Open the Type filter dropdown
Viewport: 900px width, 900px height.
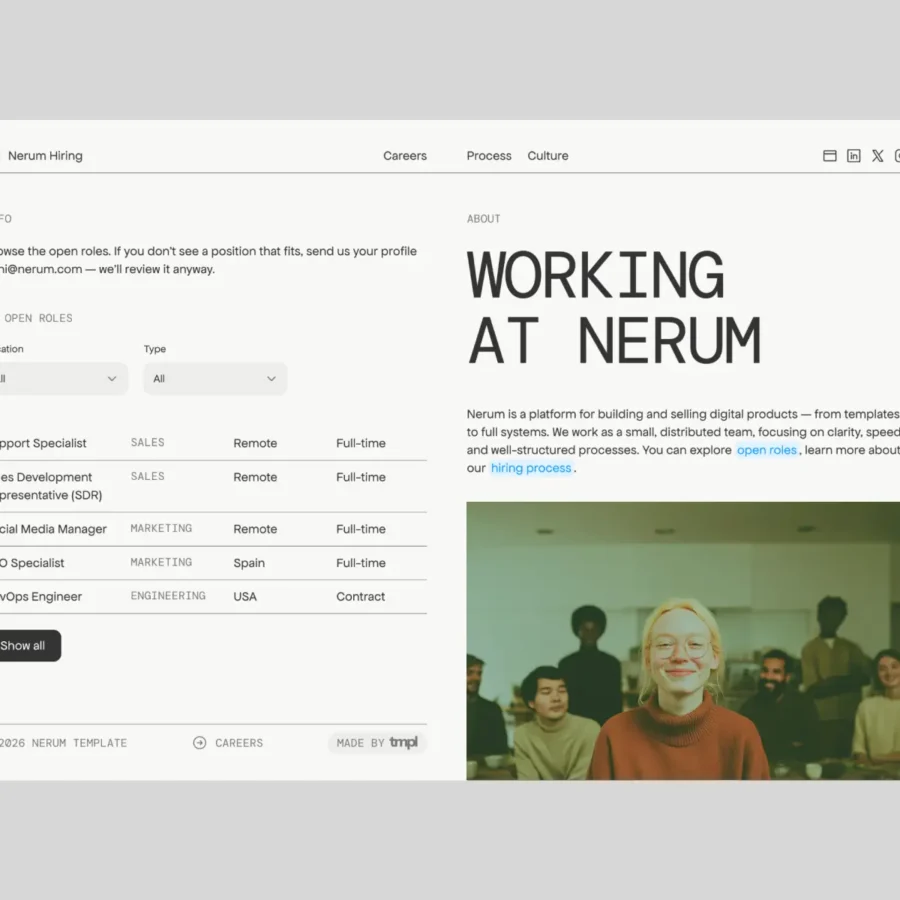(214, 379)
